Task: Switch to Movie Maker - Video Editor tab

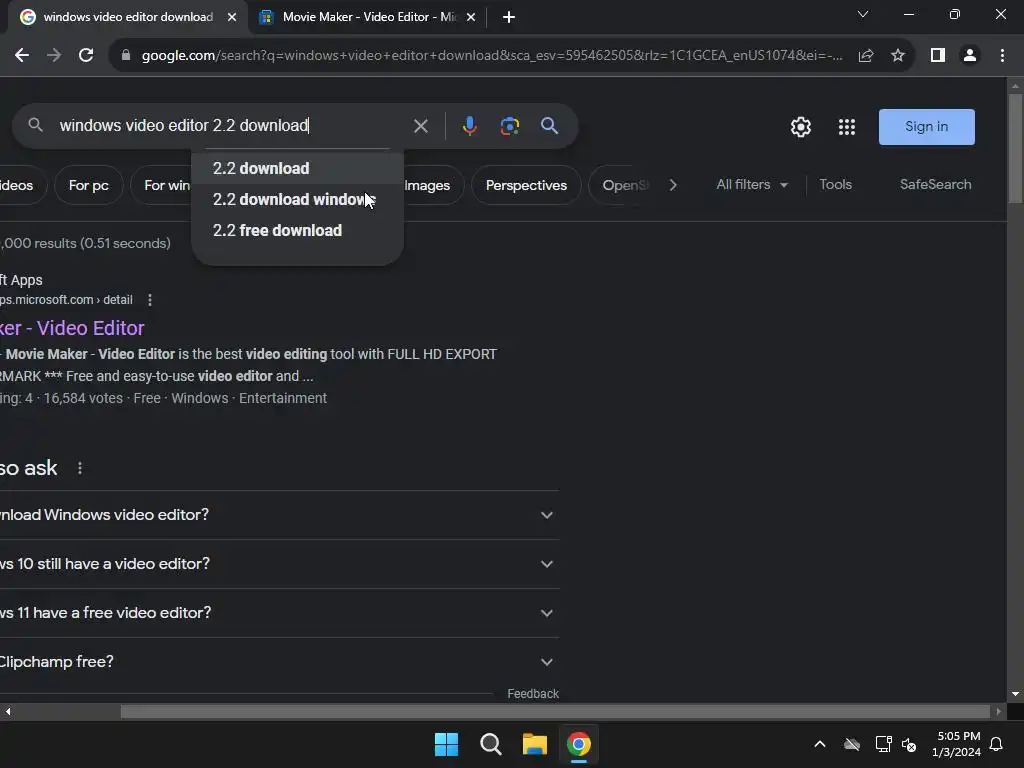Action: click(x=369, y=17)
